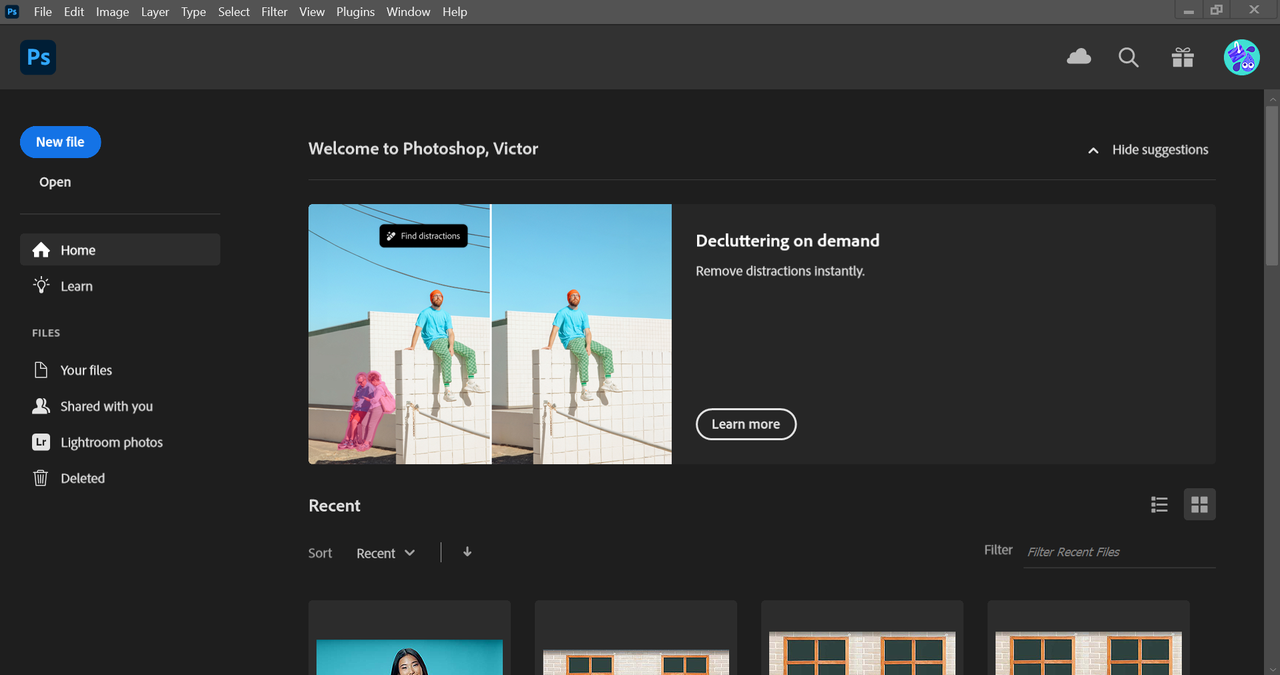Image resolution: width=1280 pixels, height=675 pixels.
Task: Click the Lightroom Lr icon
Action: (41, 442)
